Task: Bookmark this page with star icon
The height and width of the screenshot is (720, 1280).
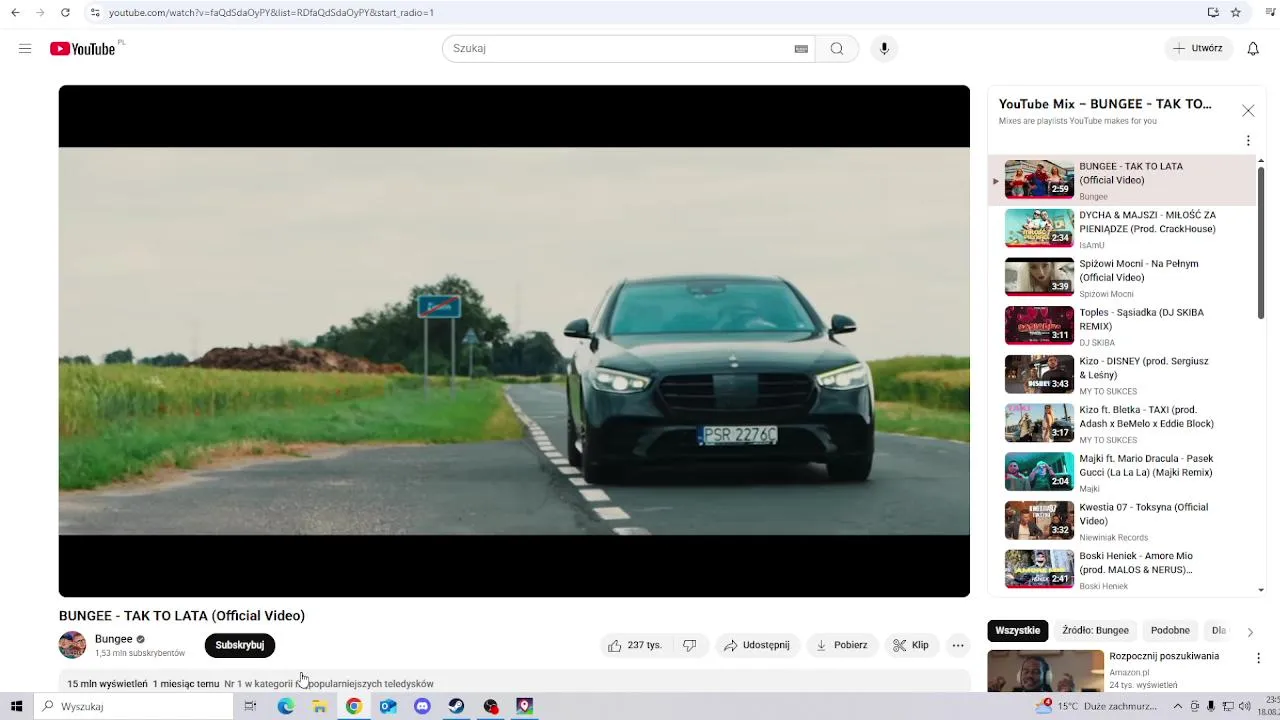Action: coord(1236,12)
